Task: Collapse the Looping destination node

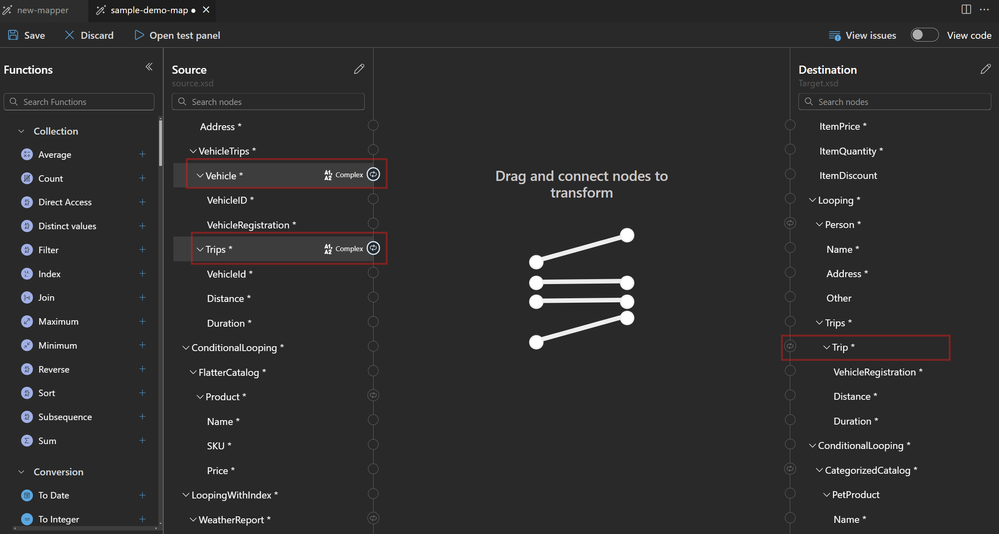Action: [812, 200]
